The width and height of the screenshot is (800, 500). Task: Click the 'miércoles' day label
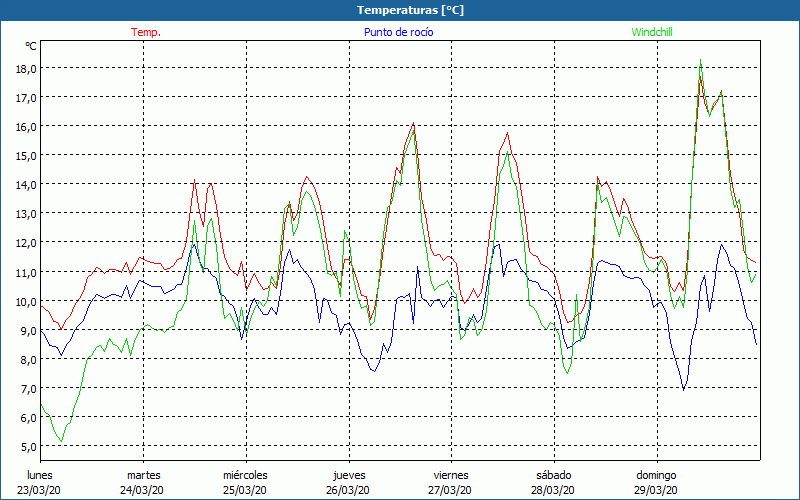(245, 475)
